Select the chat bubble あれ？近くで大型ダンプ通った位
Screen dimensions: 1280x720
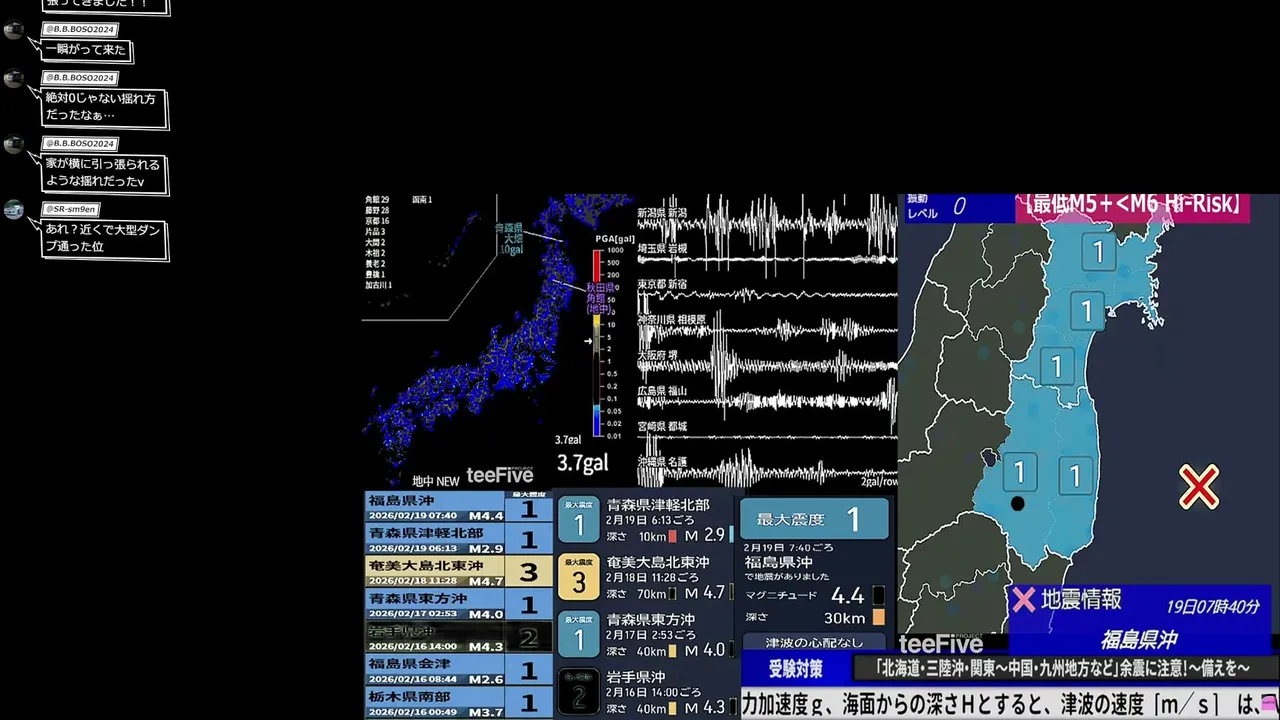click(x=103, y=238)
